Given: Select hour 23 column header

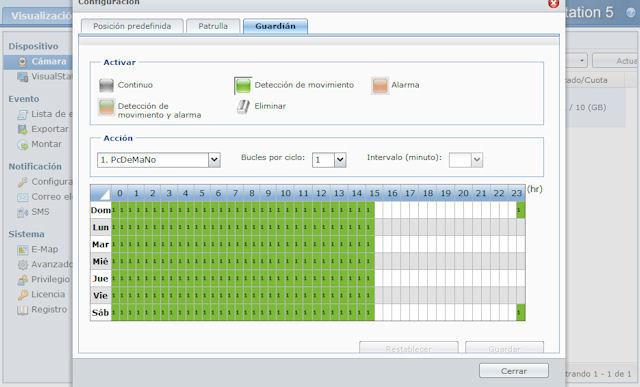Looking at the screenshot, I should (x=517, y=193).
